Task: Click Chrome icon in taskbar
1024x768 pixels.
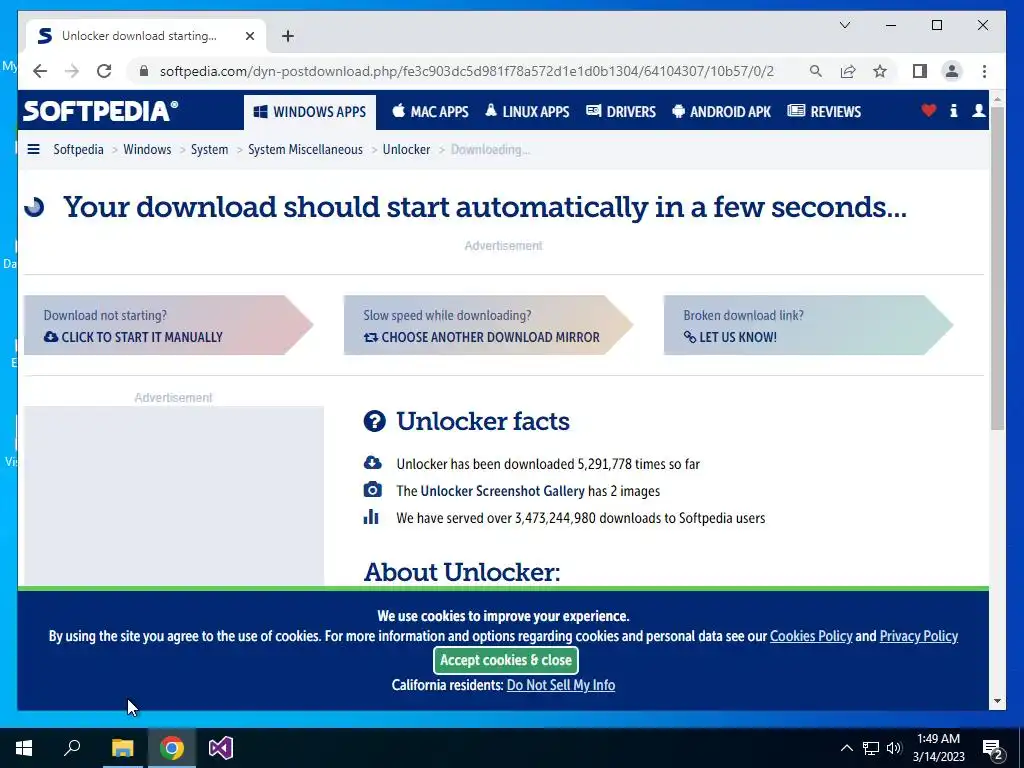Action: (x=172, y=748)
